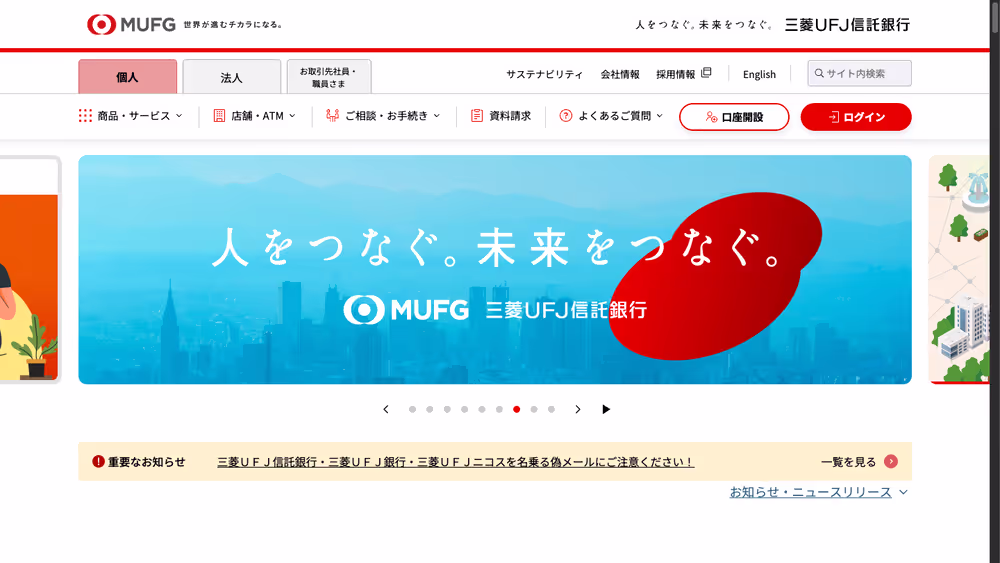Screen dimensions: 1000x563
Task: Click the red arrow icon beside 一覧を見る
Action: pyautogui.click(x=891, y=462)
